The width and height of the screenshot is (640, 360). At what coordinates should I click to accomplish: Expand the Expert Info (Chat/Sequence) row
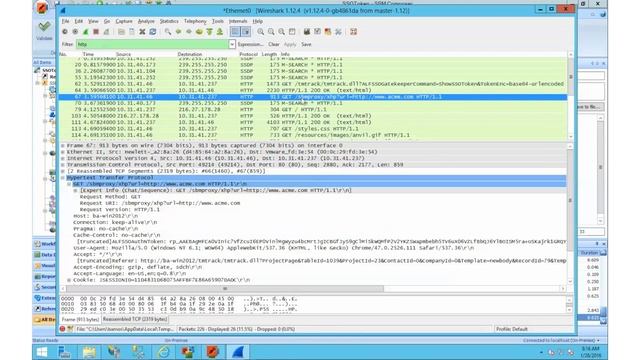pos(76,190)
